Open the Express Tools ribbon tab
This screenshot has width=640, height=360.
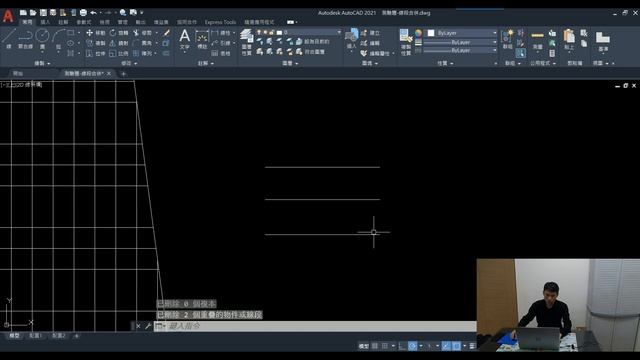pos(220,22)
